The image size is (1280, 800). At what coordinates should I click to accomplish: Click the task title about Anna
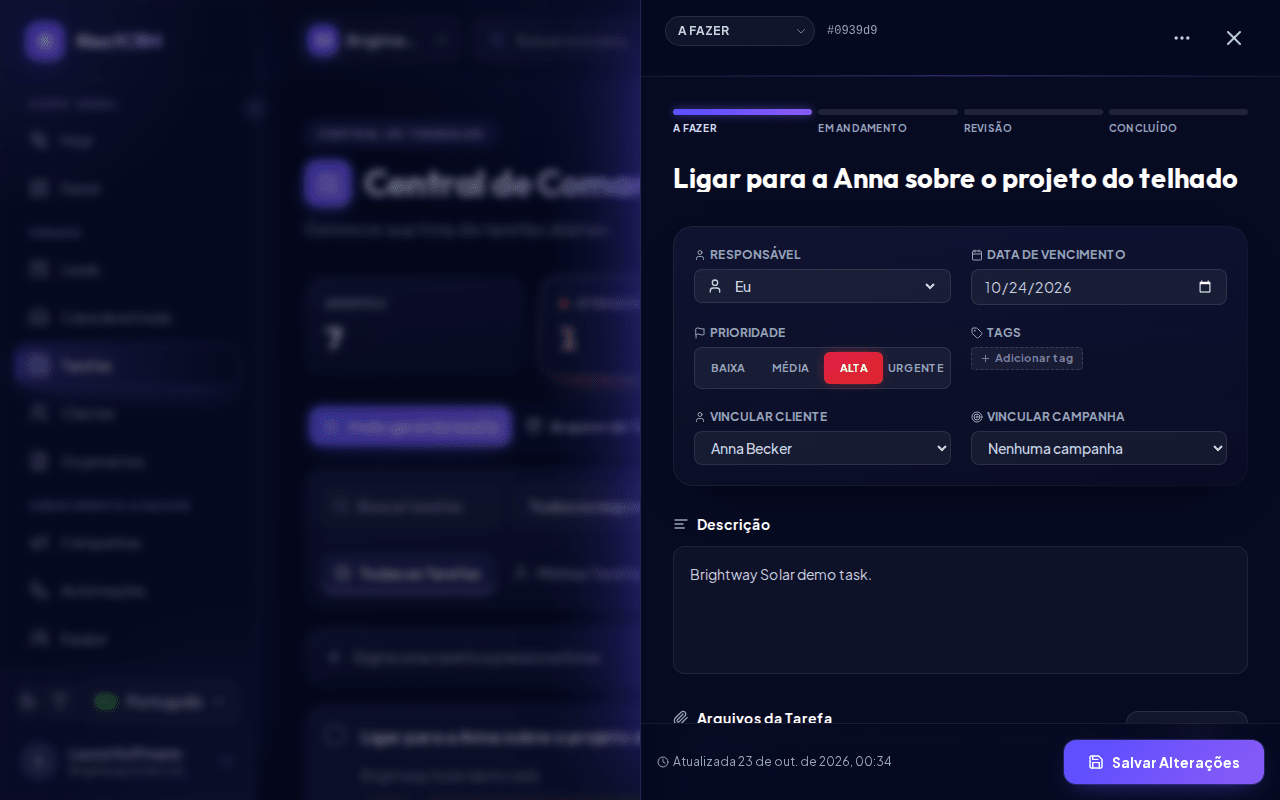point(955,179)
